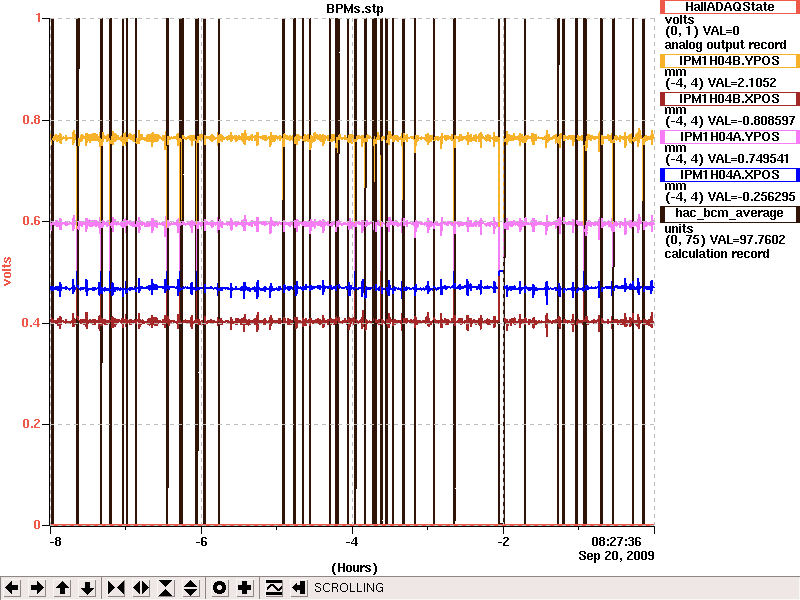Select the IPM1H04B.XPOS legend entry
Viewport: 800px width, 600px height.
[730, 98]
